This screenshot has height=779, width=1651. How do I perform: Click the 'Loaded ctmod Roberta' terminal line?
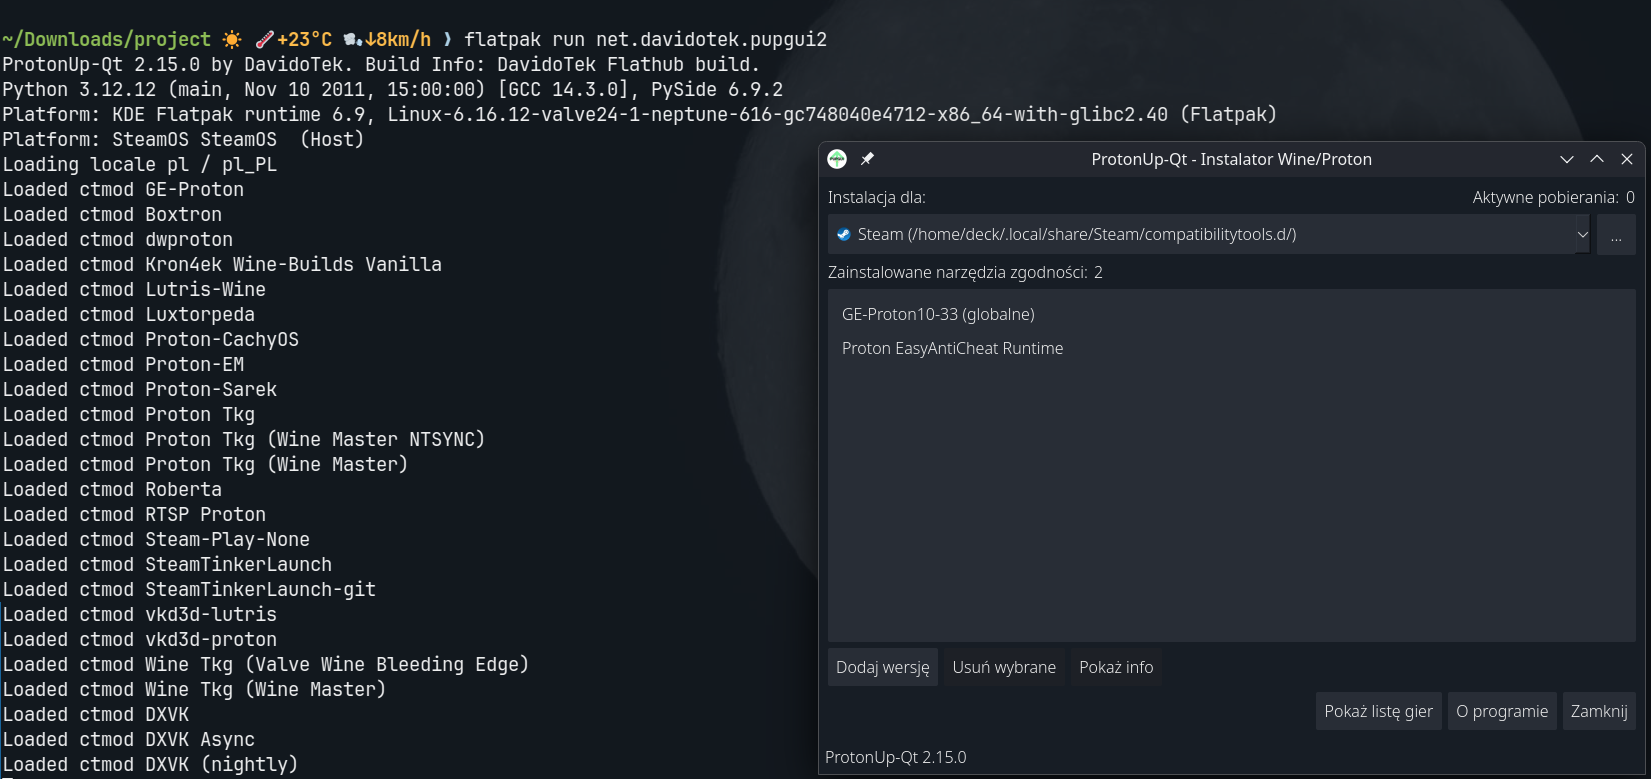pyautogui.click(x=112, y=490)
